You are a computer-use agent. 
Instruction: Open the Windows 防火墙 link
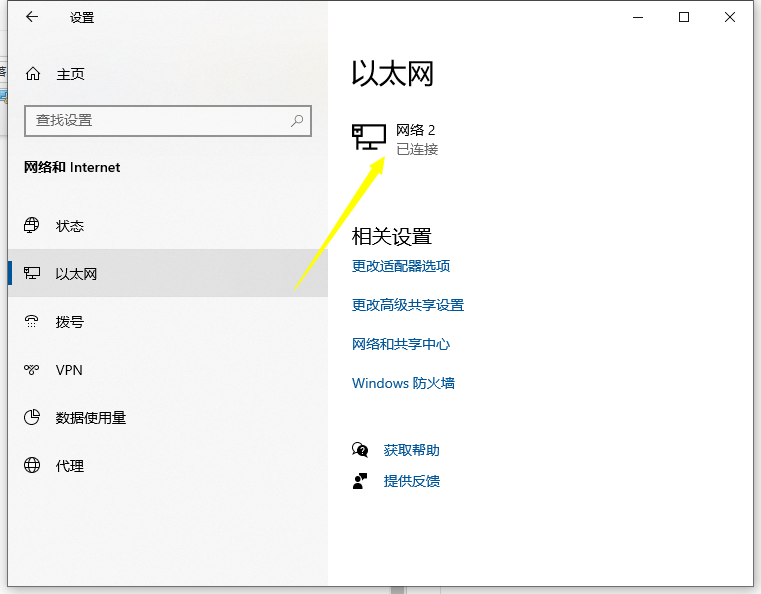(403, 383)
